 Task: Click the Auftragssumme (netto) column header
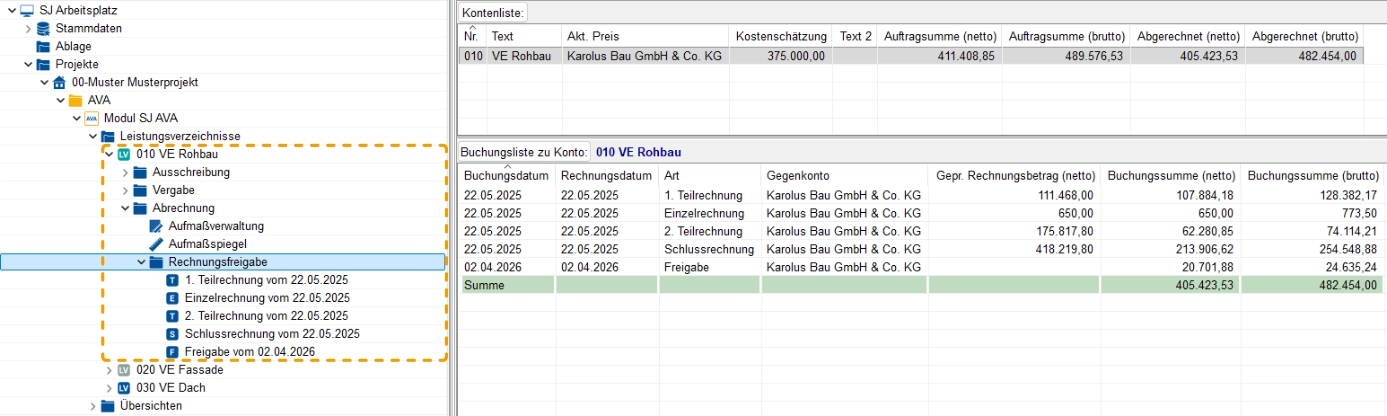940,36
